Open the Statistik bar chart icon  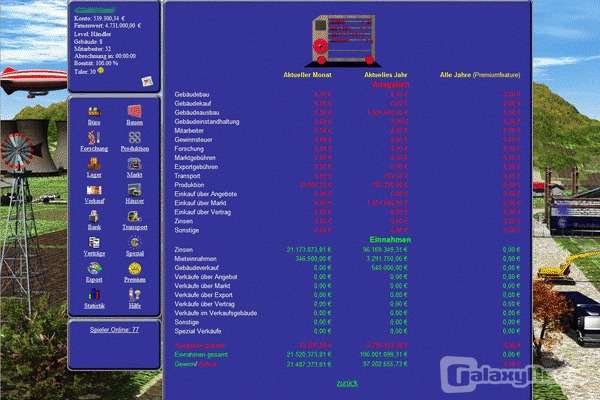pyautogui.click(x=94, y=295)
